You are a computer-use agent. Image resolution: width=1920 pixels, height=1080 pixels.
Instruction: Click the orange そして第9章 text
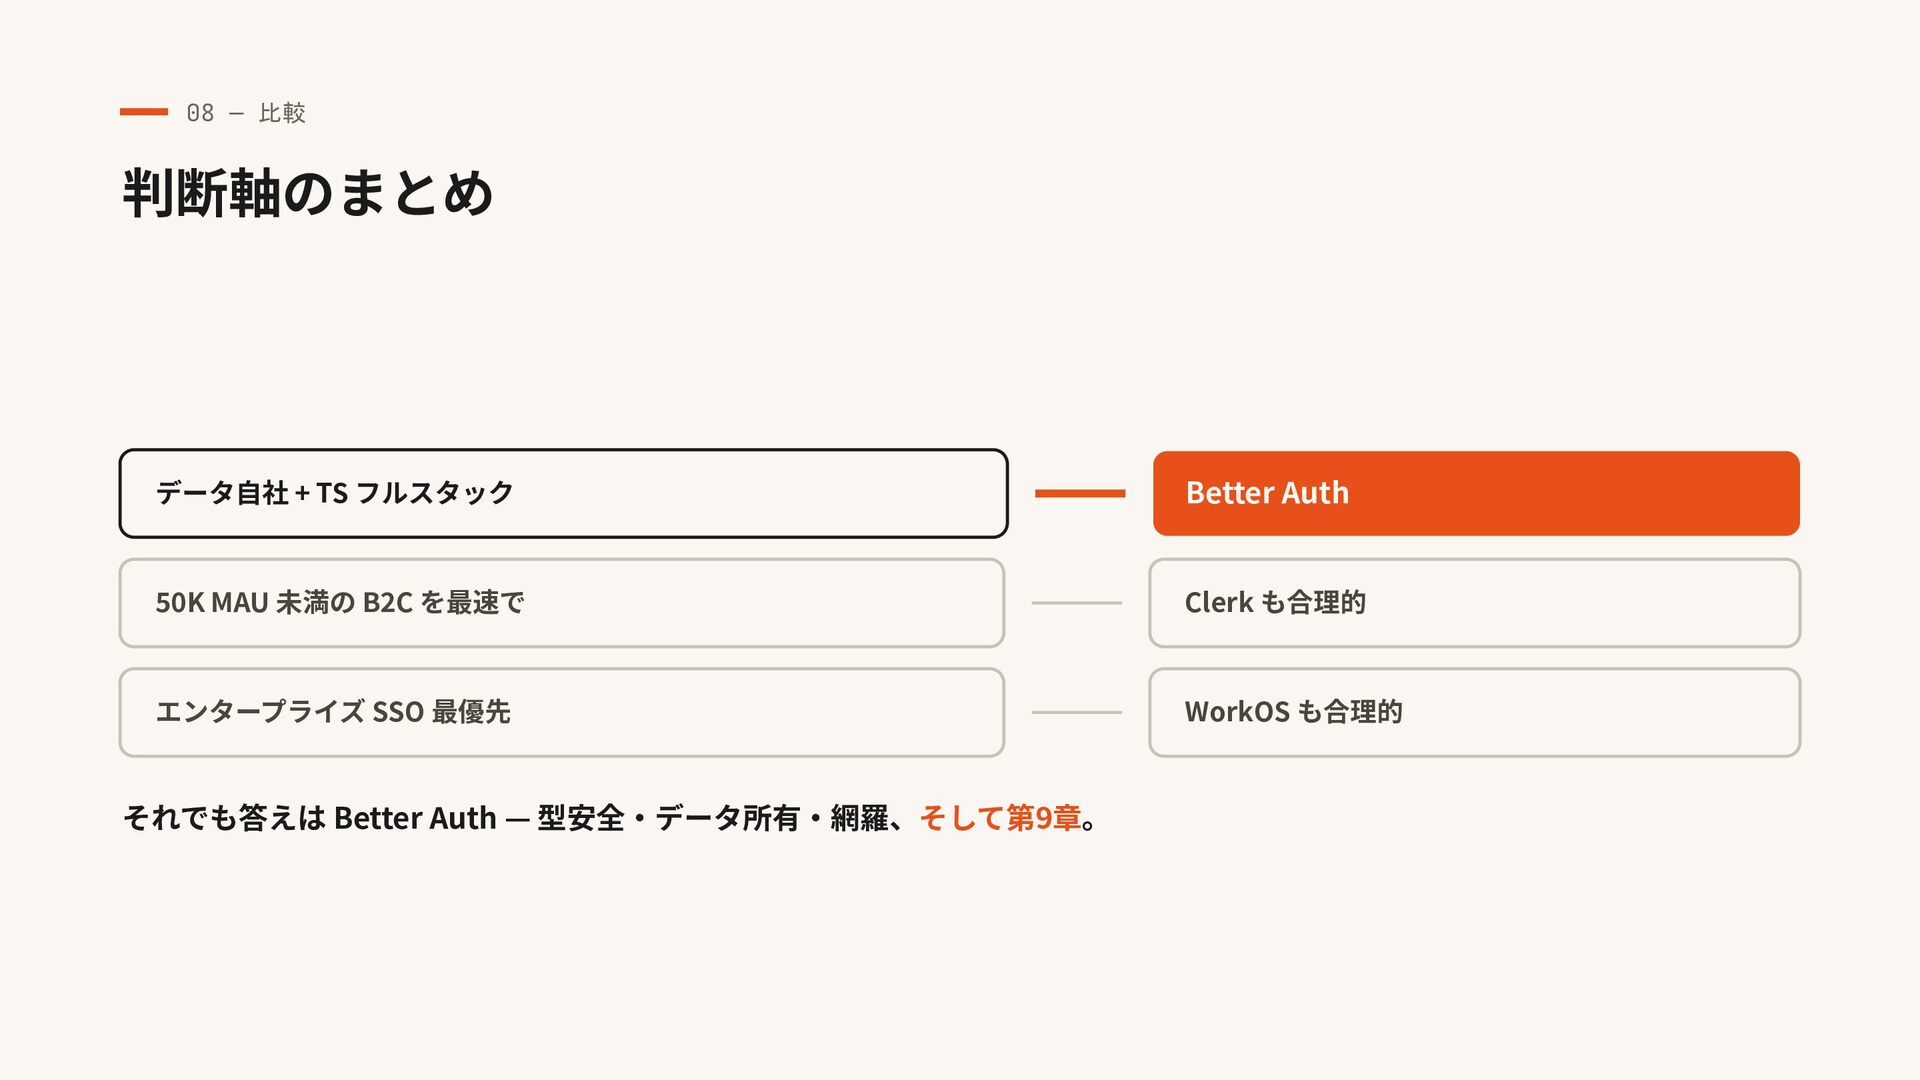(x=1000, y=818)
